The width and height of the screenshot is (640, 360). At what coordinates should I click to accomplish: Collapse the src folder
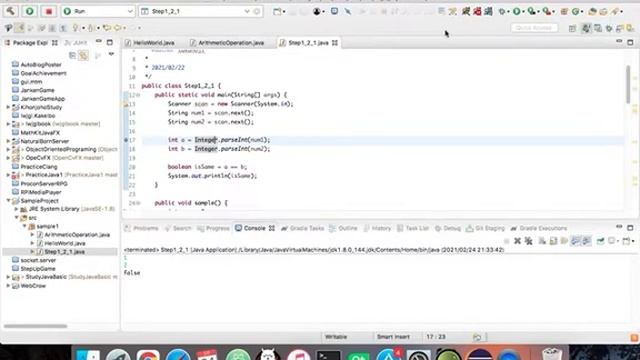point(16,218)
